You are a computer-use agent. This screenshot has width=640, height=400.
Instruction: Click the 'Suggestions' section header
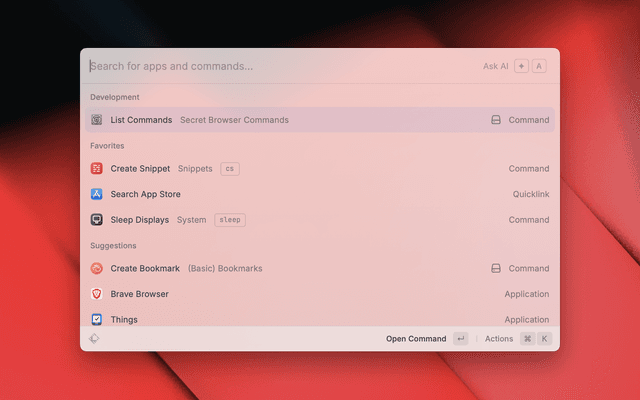pos(113,245)
